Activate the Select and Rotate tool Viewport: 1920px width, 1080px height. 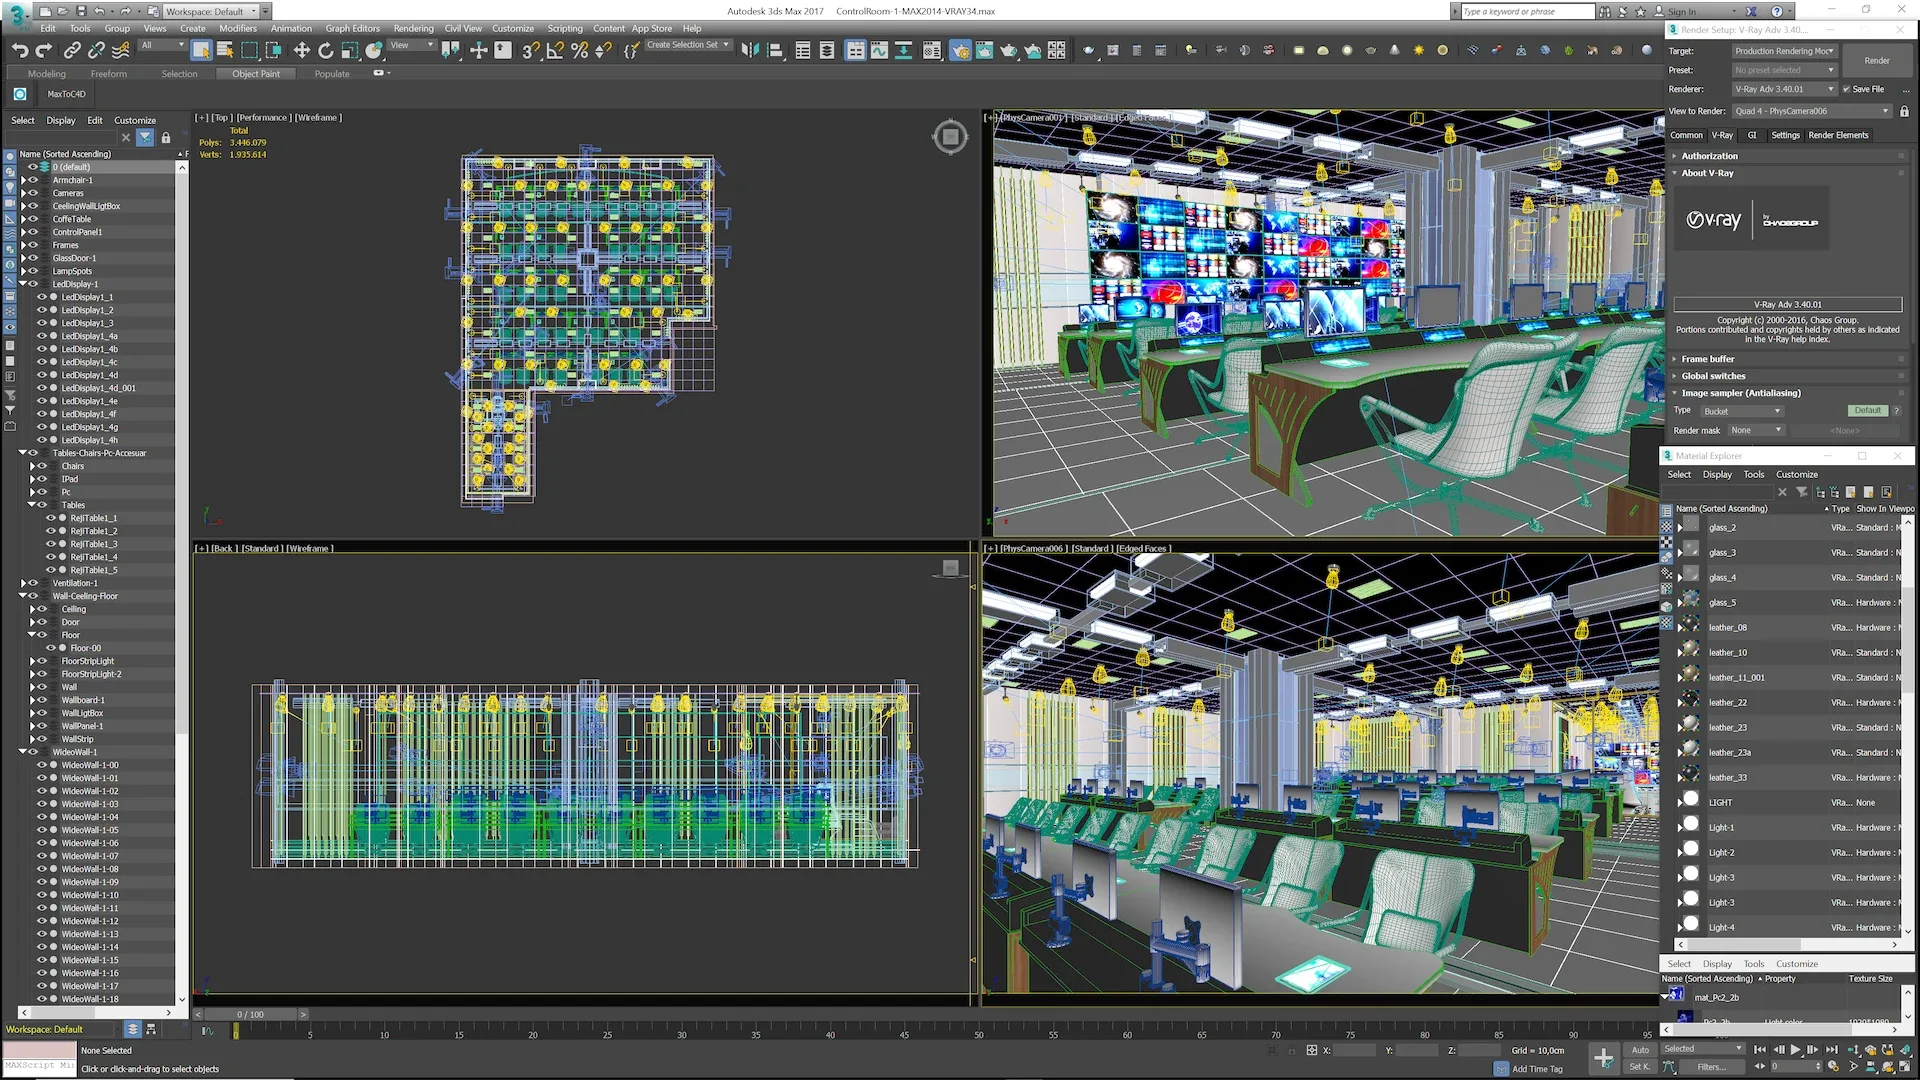[x=325, y=50]
